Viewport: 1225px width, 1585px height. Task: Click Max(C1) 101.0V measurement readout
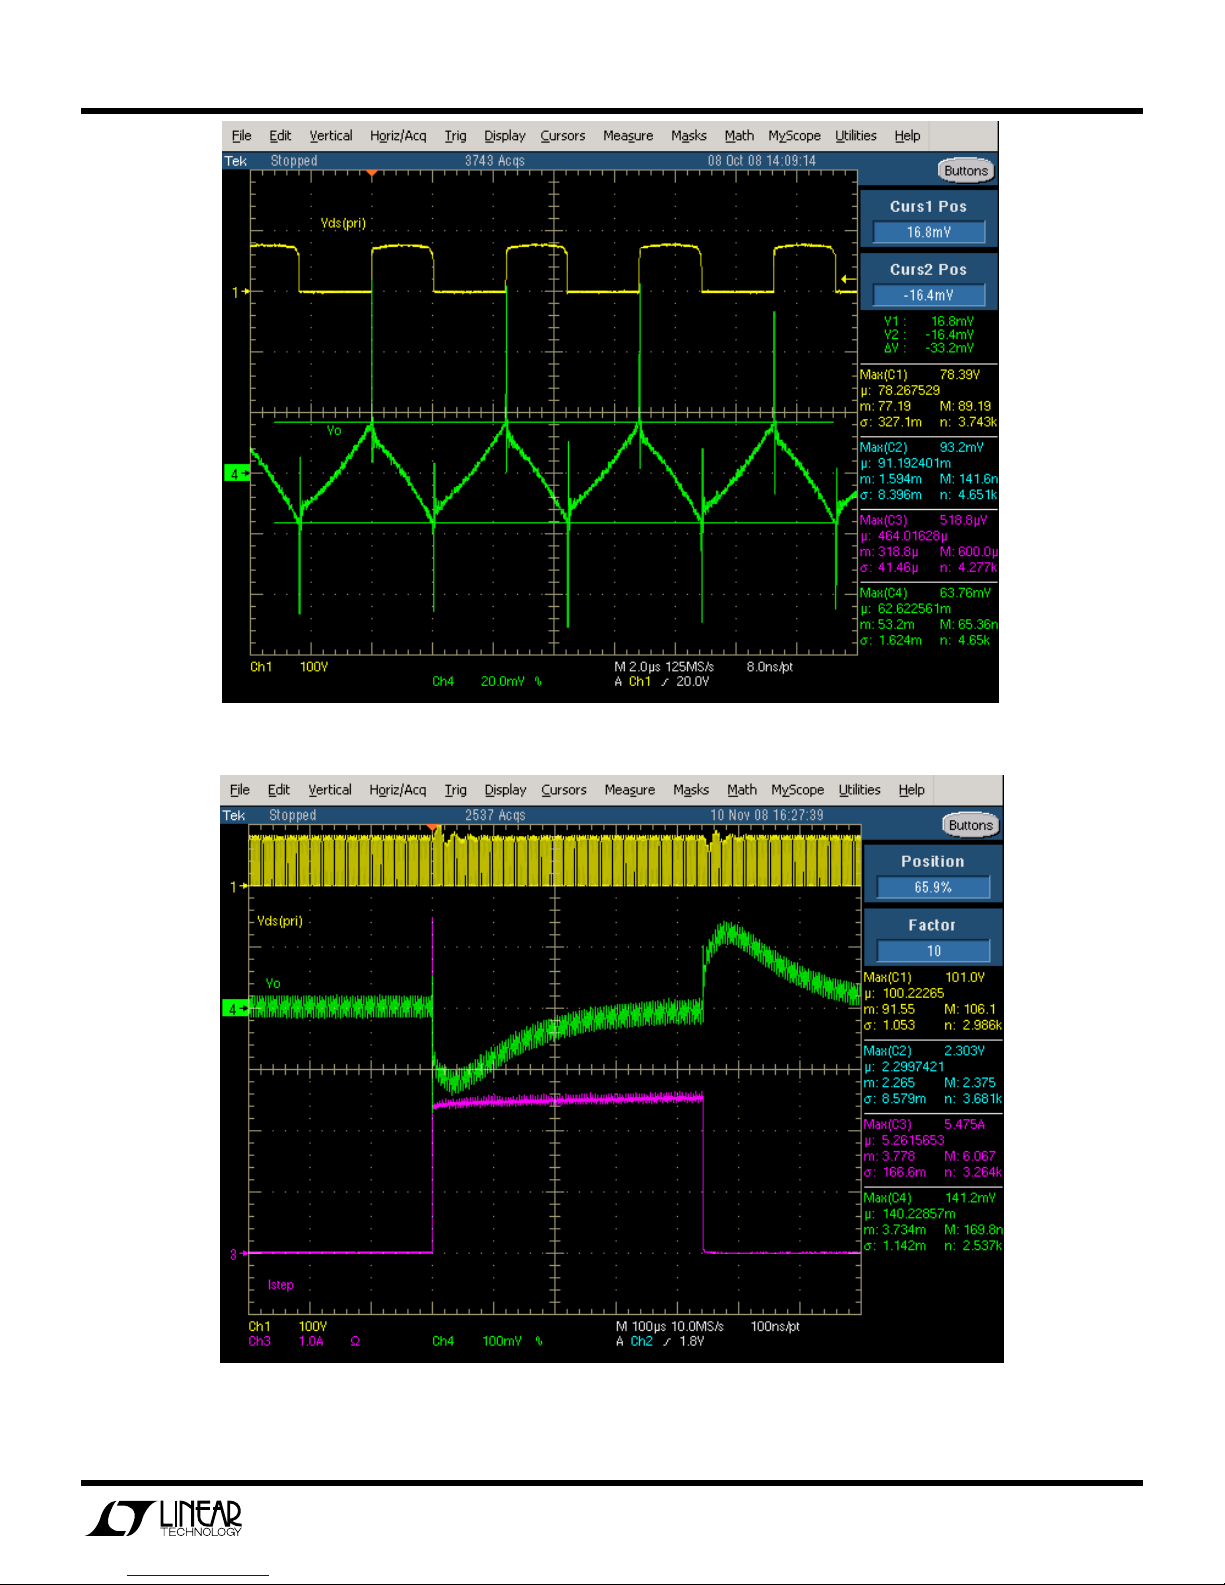[x=925, y=977]
